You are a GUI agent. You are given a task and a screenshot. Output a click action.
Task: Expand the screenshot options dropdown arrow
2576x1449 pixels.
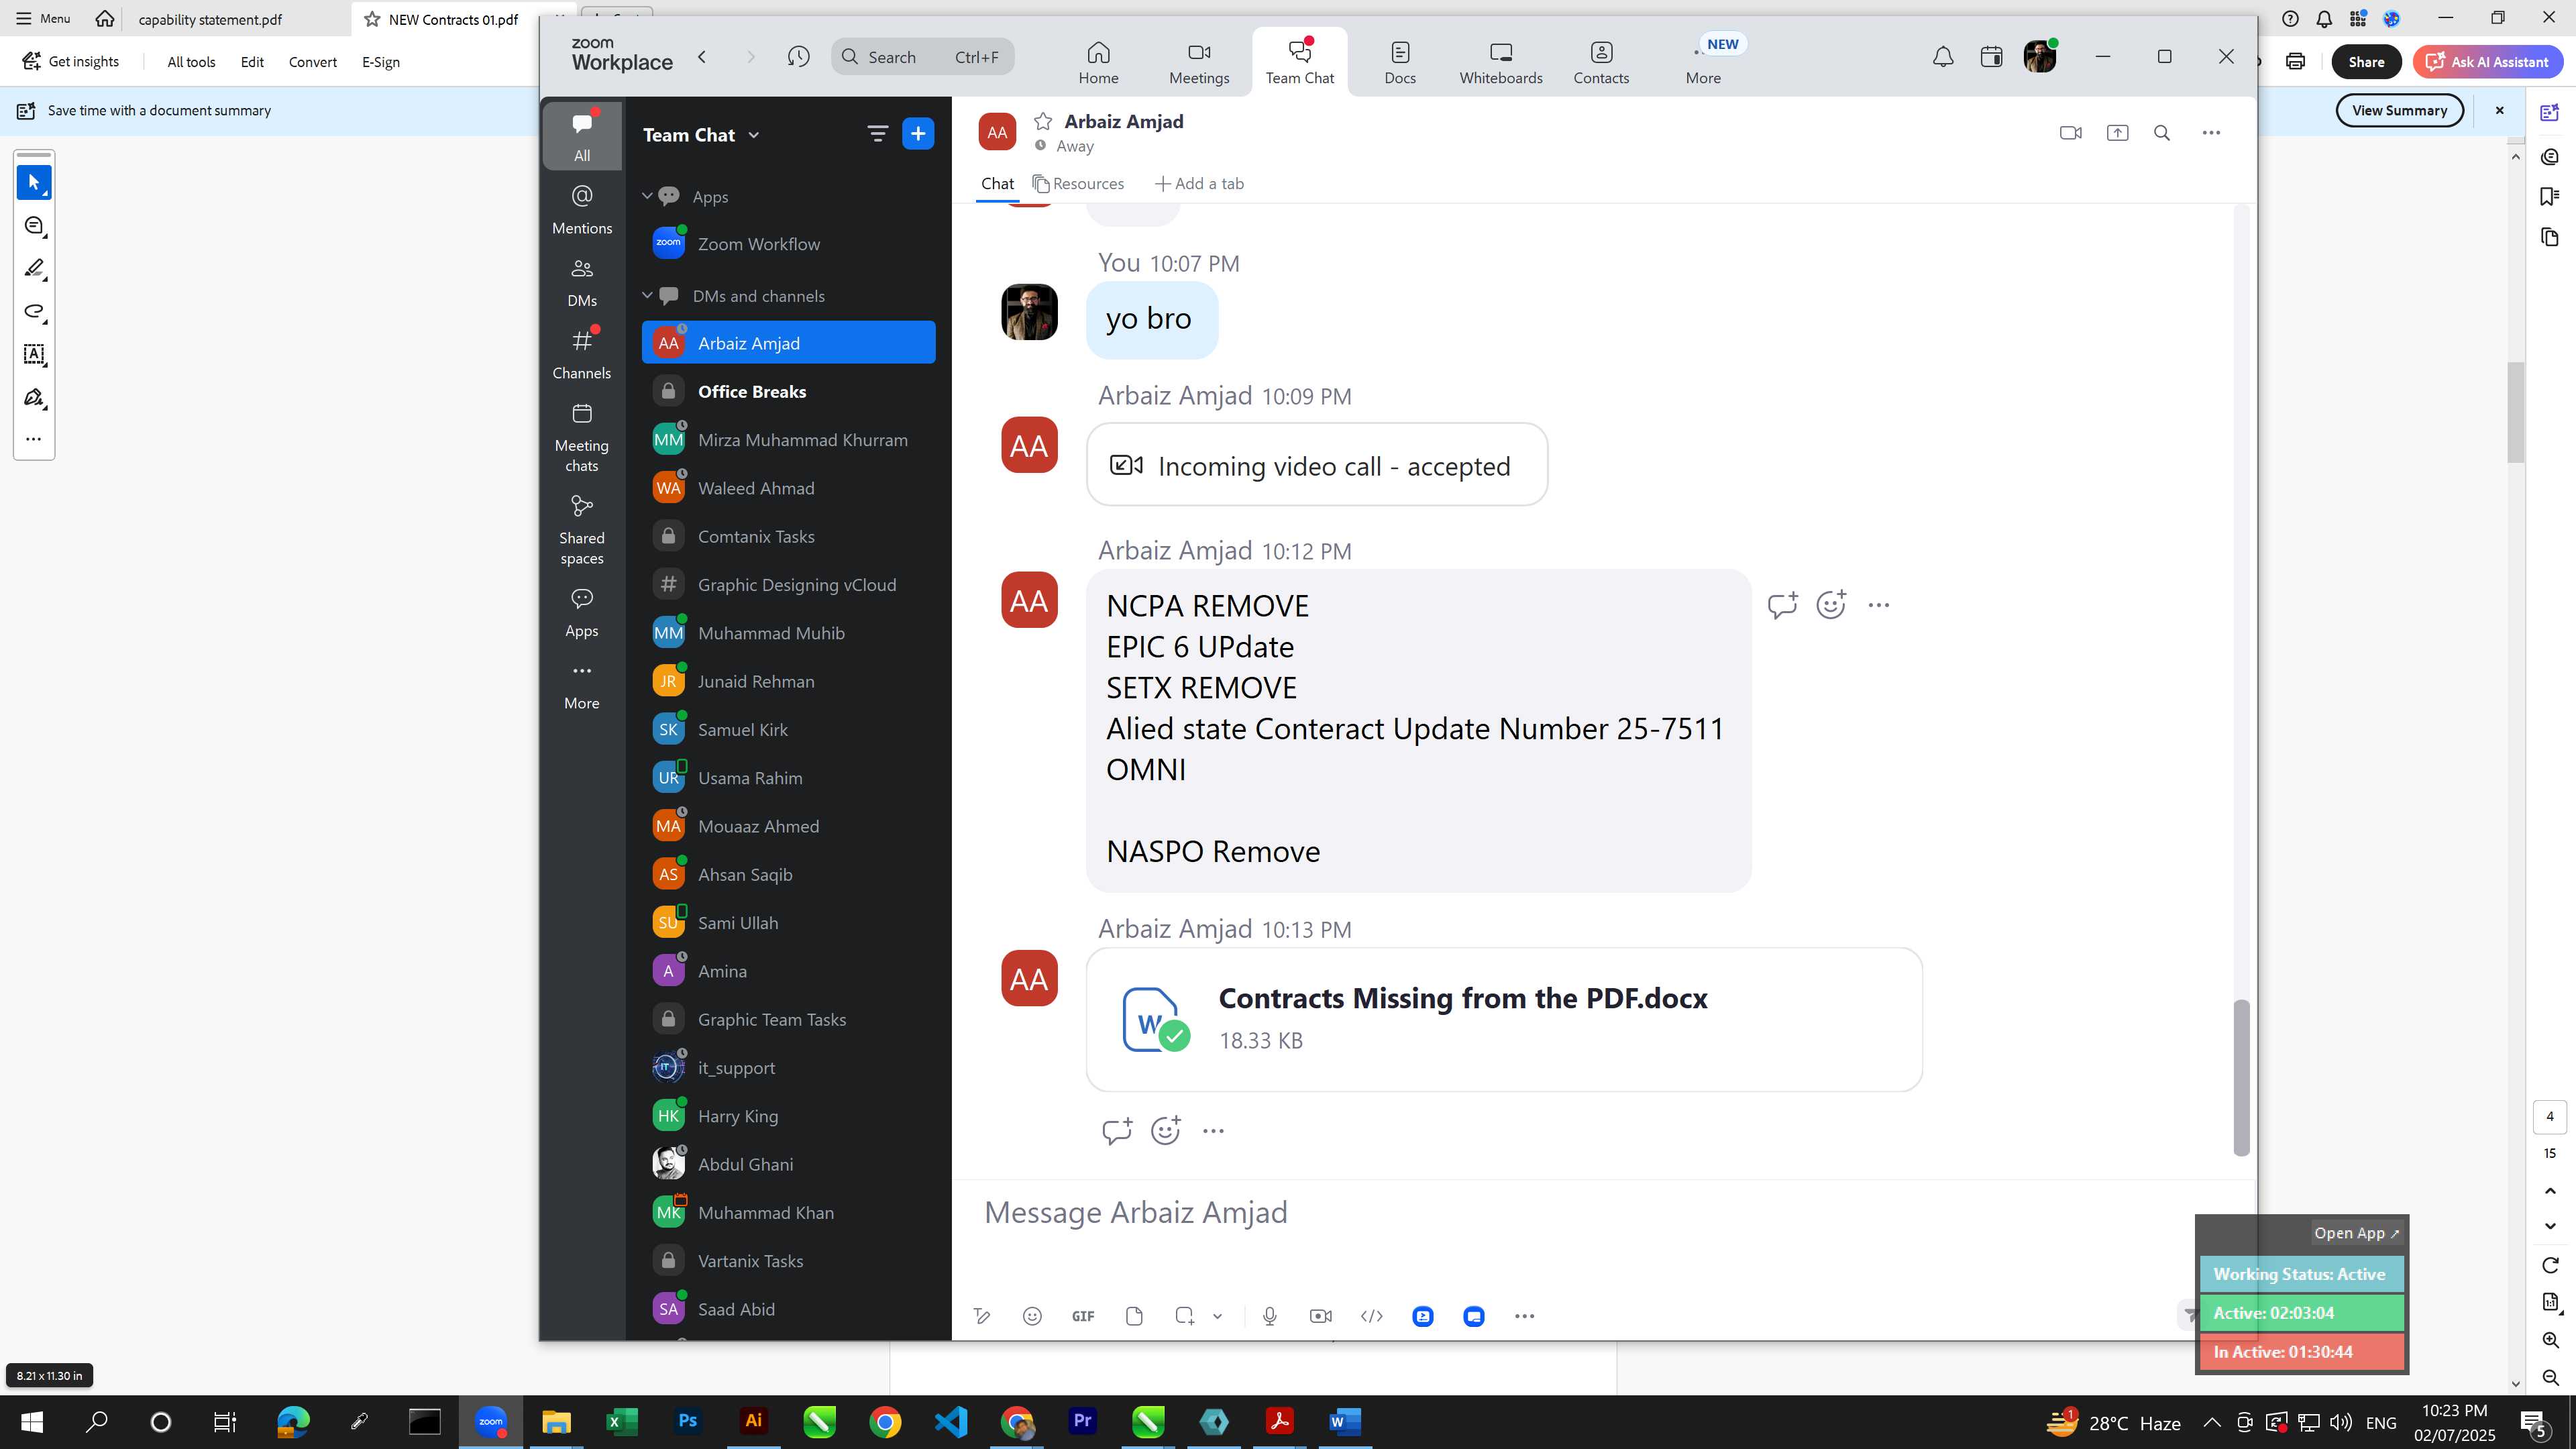click(1217, 1316)
